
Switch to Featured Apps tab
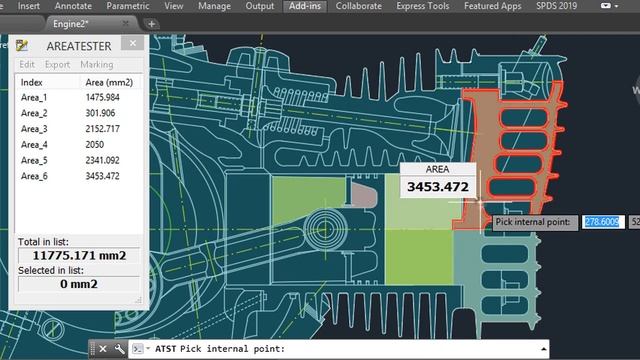[492, 6]
